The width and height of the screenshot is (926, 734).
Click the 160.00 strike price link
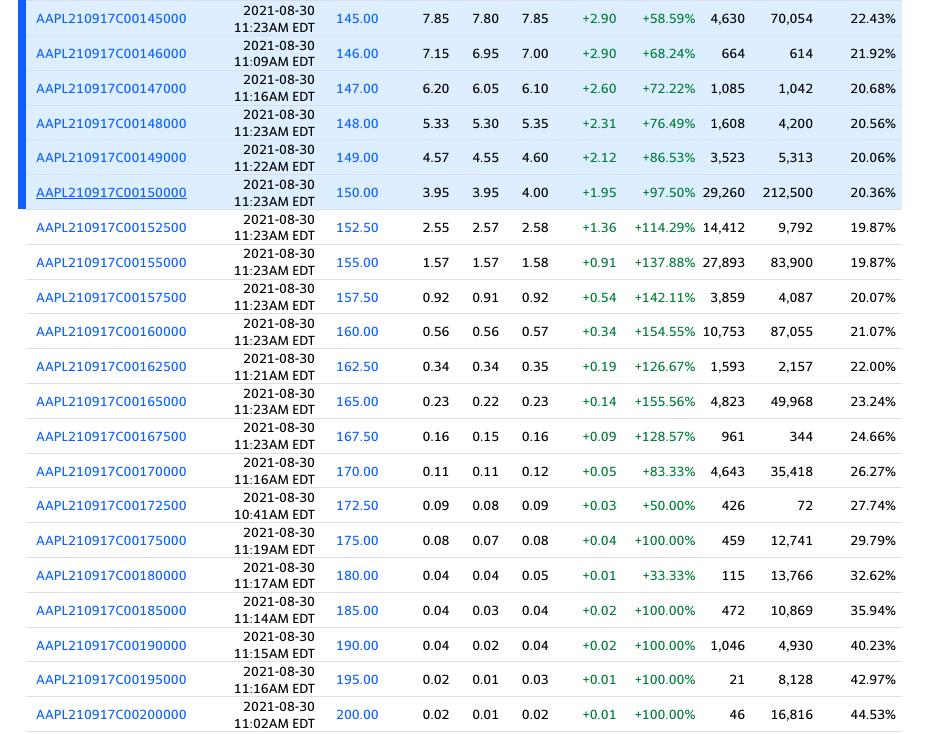click(x=357, y=332)
